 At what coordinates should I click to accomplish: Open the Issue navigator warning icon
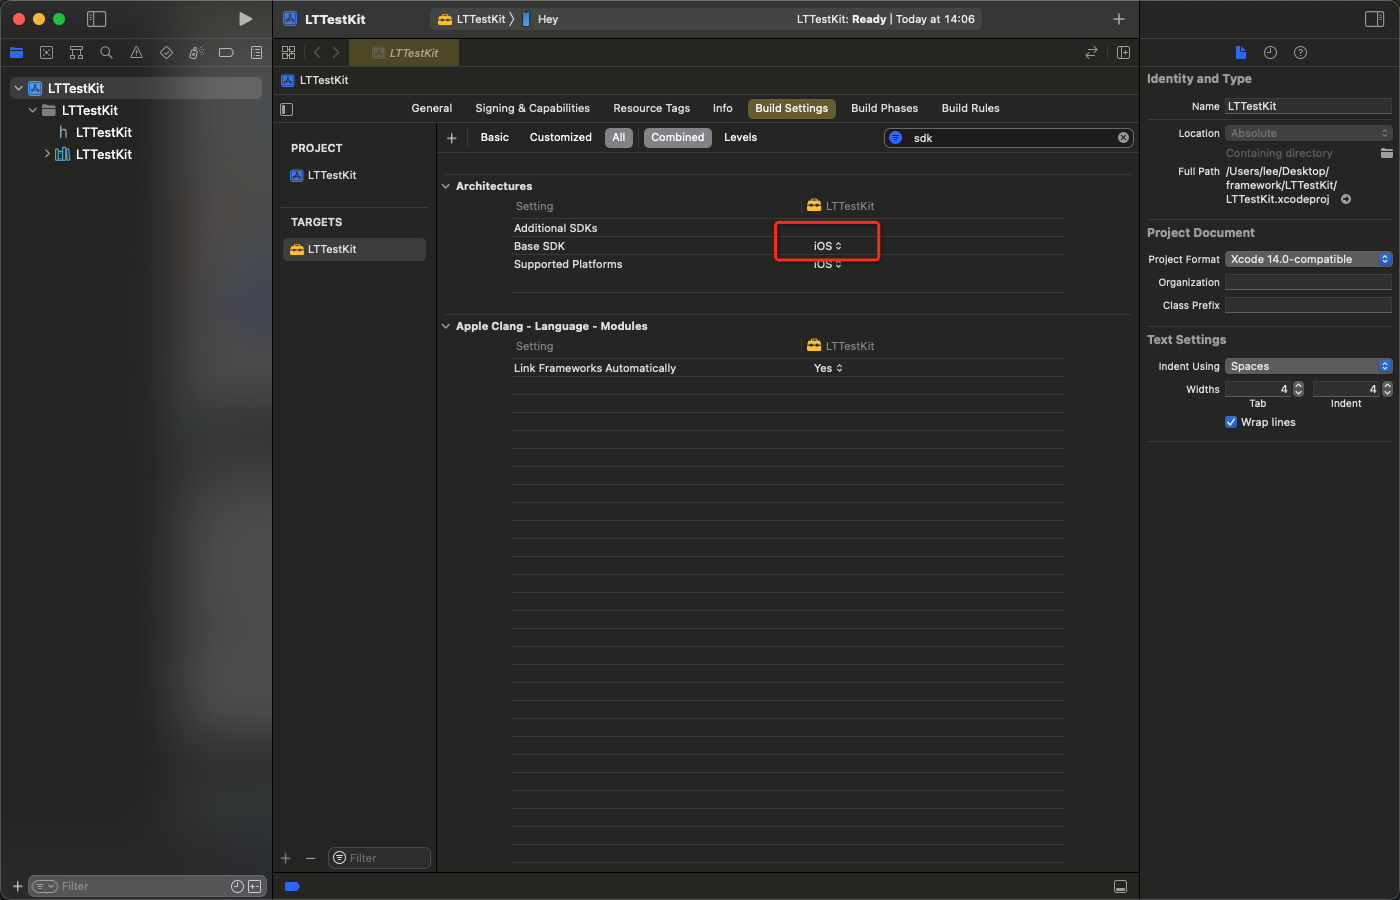[136, 53]
